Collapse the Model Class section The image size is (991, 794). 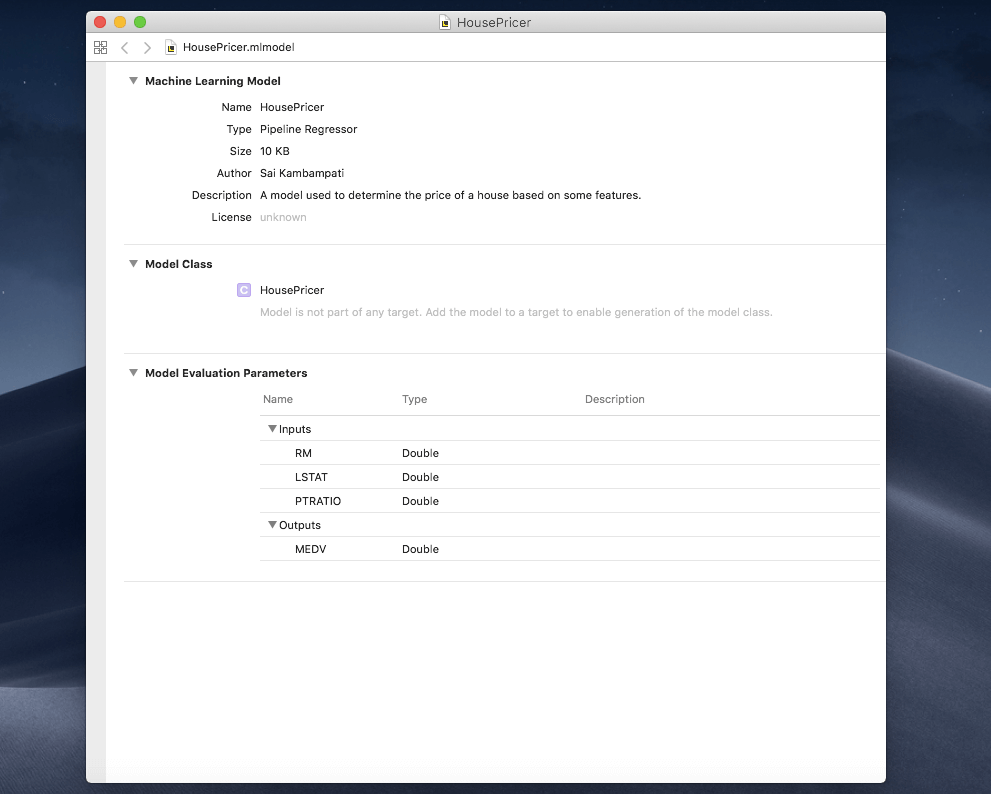[x=134, y=264]
